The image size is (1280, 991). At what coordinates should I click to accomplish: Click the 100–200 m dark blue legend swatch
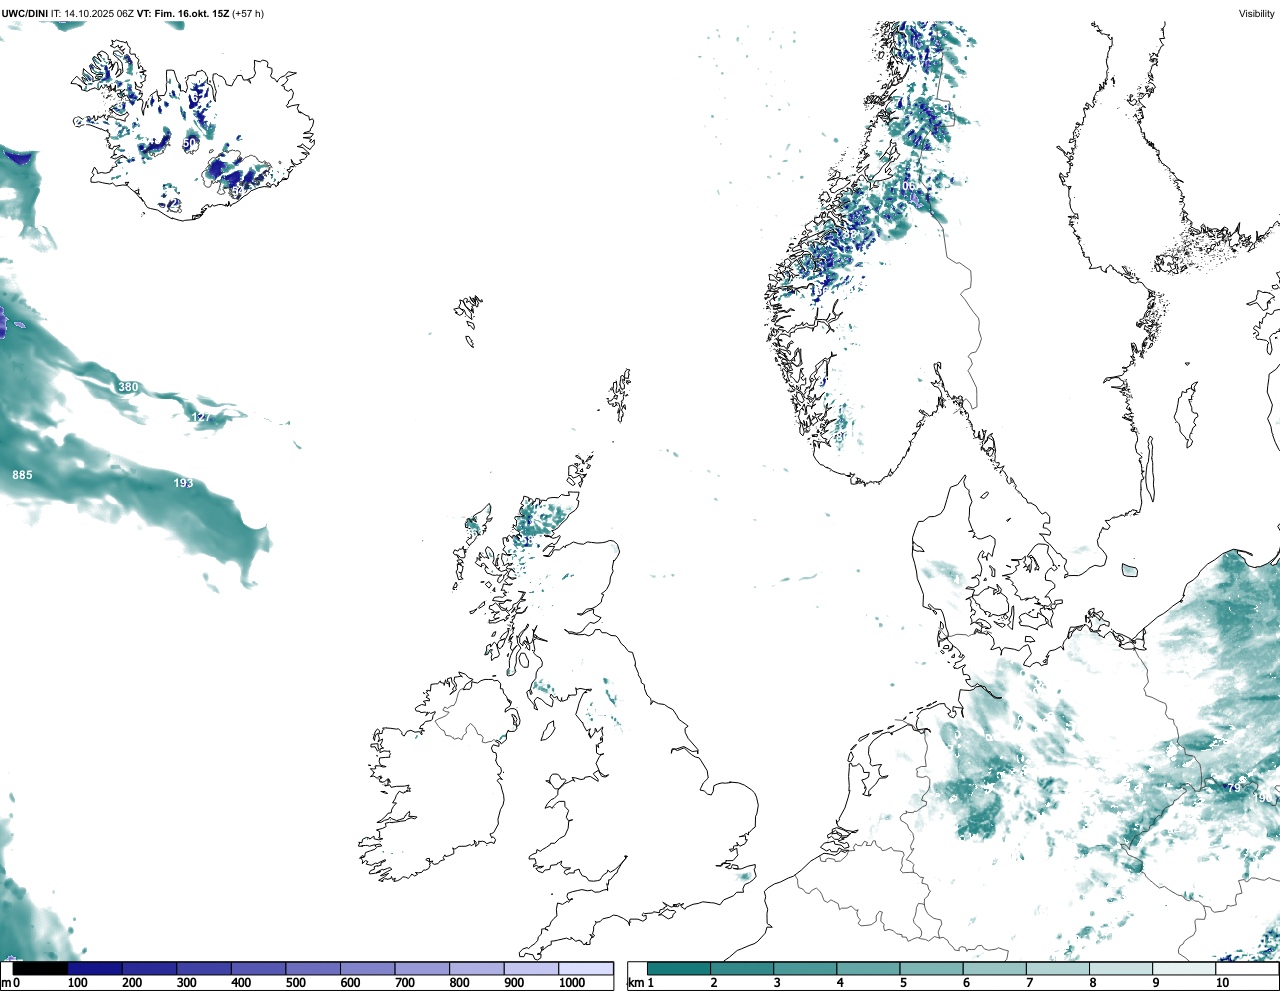pos(95,968)
